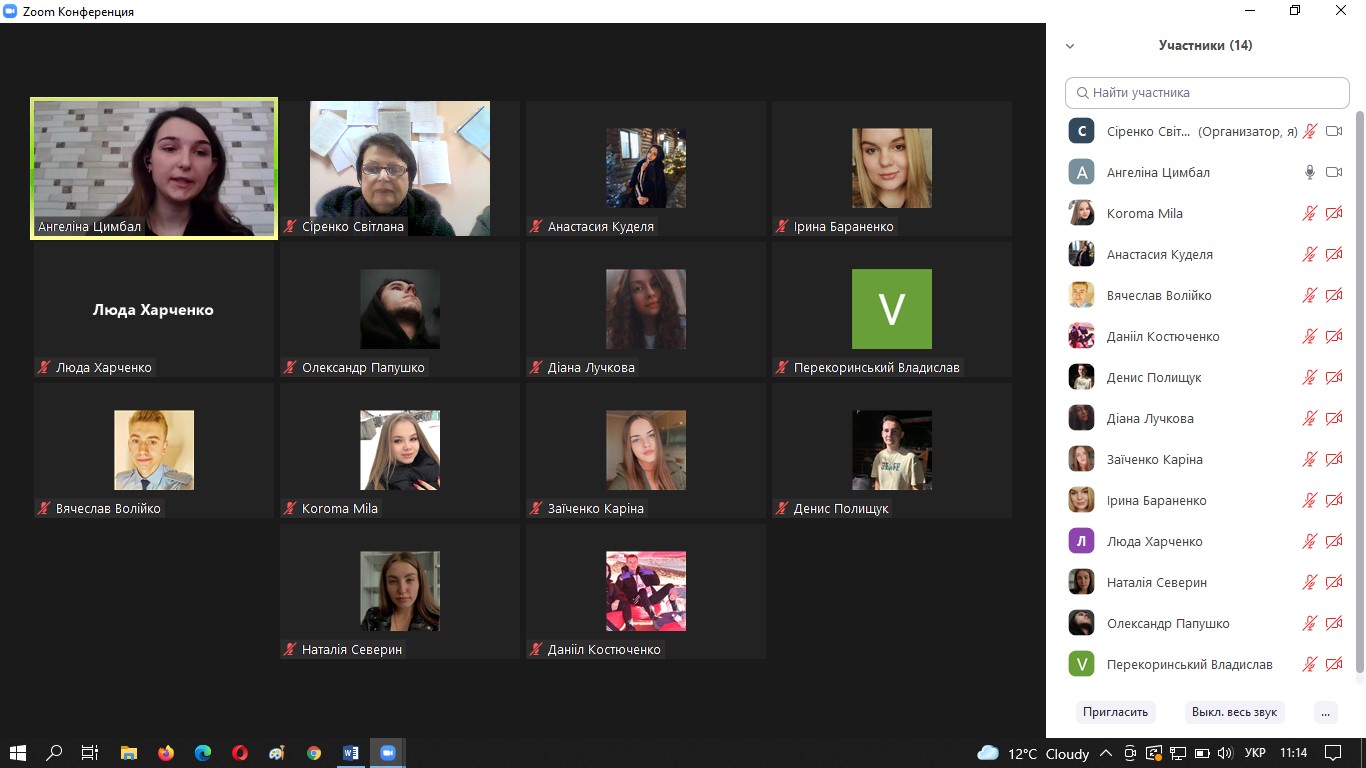Click the Zoom icon in the taskbar
This screenshot has width=1366, height=768.
click(388, 753)
